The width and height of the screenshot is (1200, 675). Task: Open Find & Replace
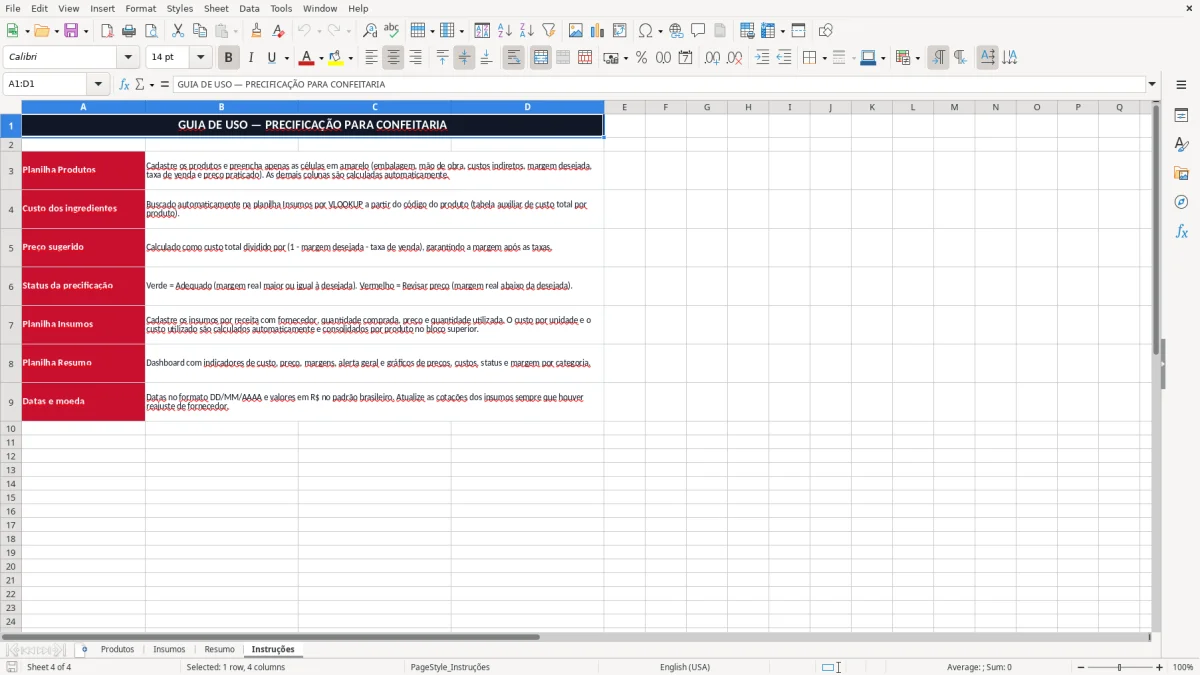(370, 31)
